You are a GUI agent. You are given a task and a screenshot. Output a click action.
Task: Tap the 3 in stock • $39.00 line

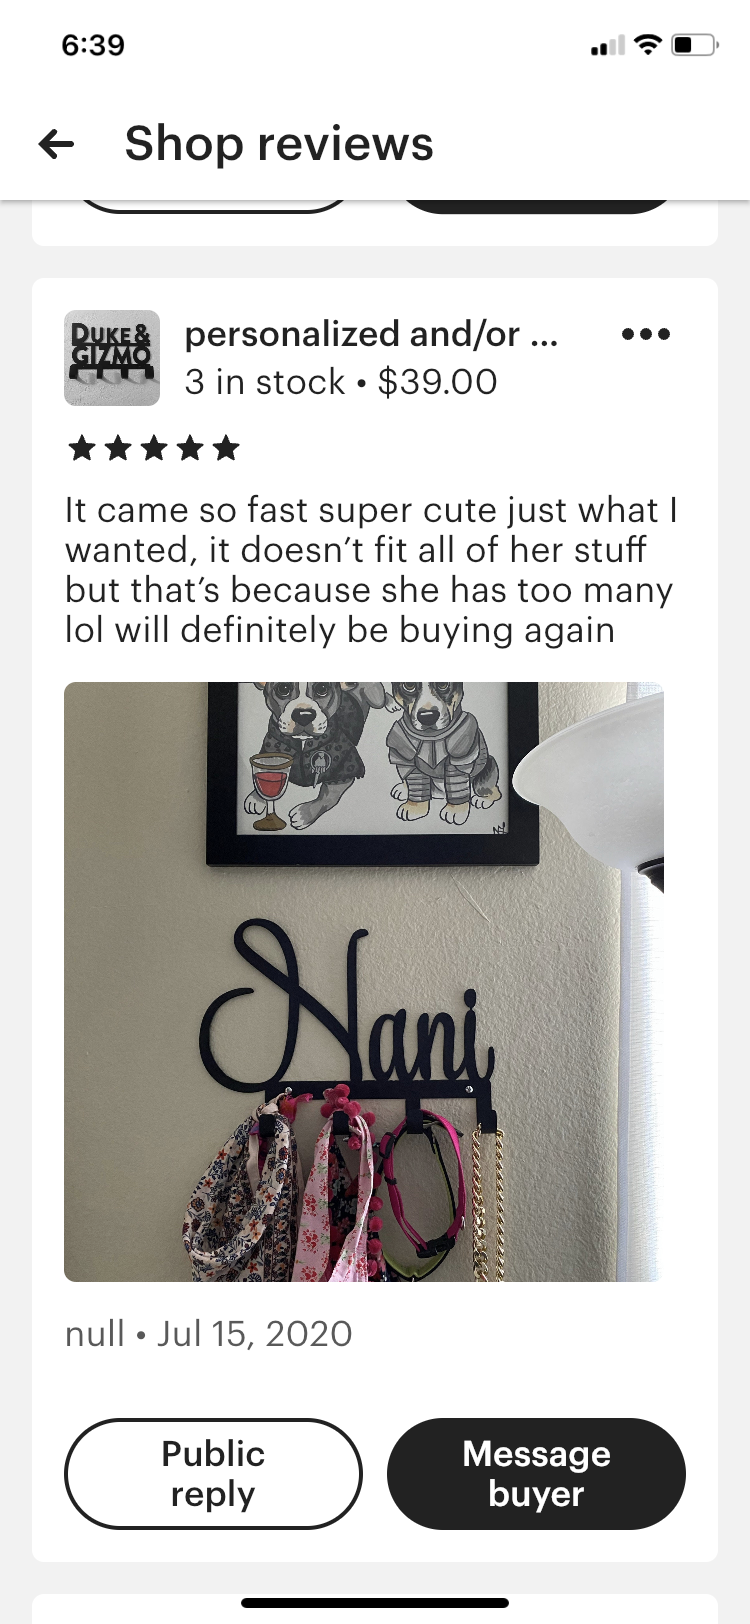tap(341, 382)
